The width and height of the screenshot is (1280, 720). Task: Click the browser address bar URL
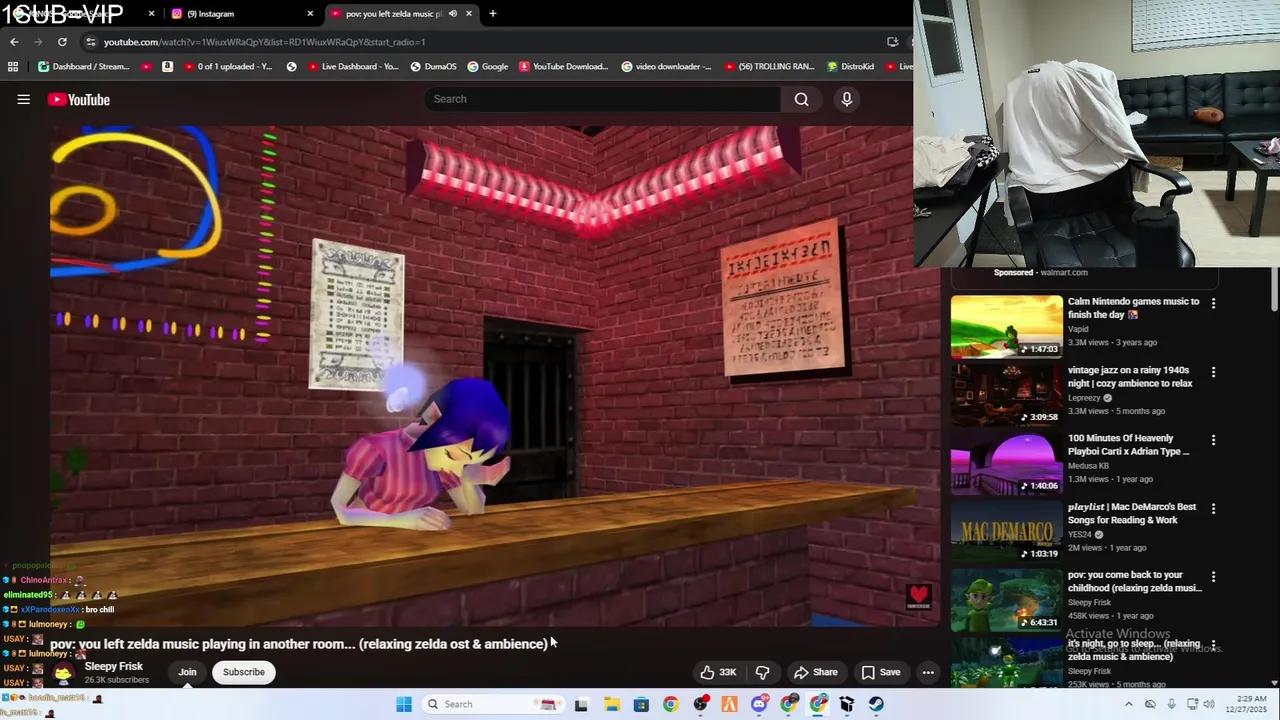264,42
